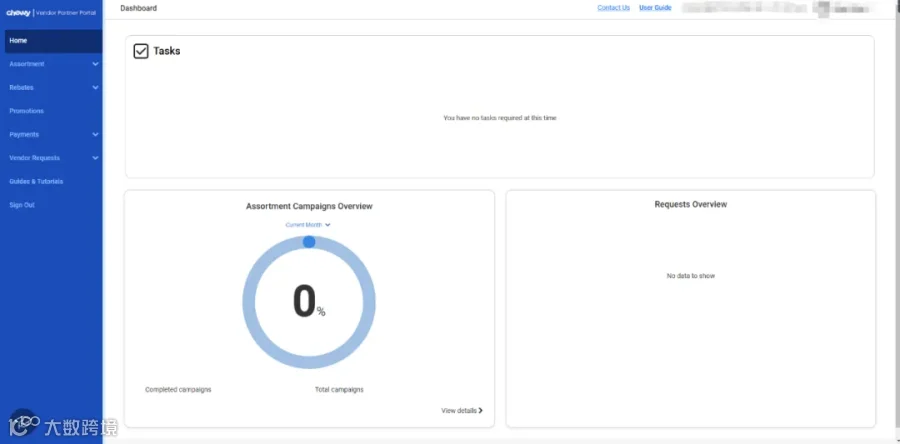Click the blue dot on the campaigns ring
Viewport: 900px width, 444px height.
309,242
